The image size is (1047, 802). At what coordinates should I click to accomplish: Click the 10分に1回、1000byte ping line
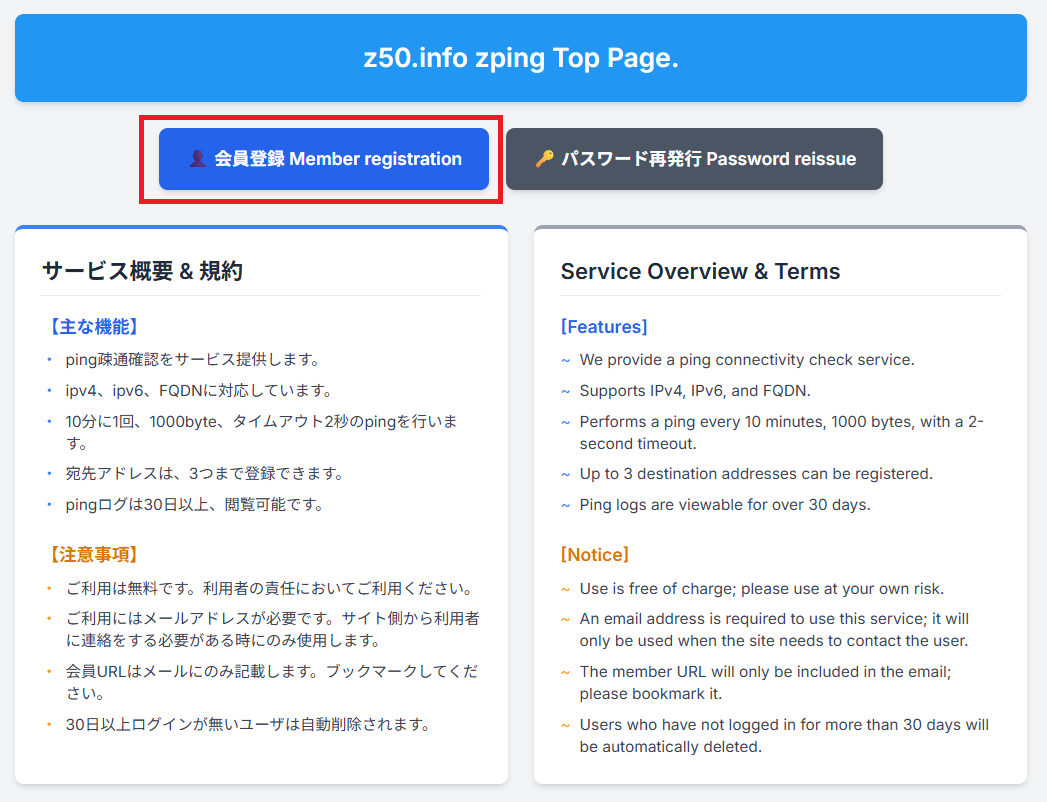coord(262,432)
